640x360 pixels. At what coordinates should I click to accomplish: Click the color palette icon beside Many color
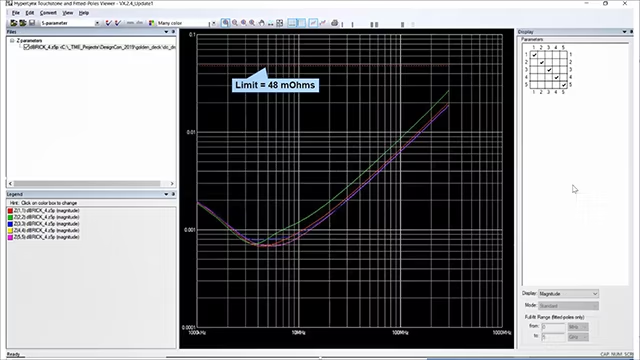point(151,23)
